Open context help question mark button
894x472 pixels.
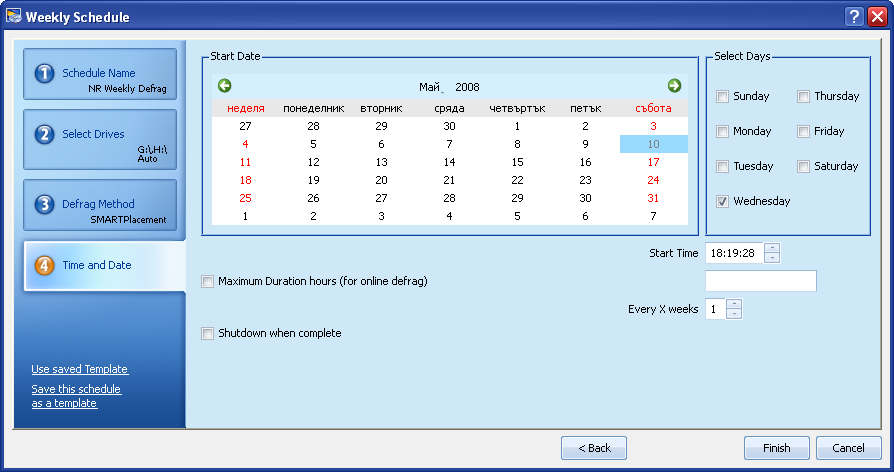[x=854, y=17]
